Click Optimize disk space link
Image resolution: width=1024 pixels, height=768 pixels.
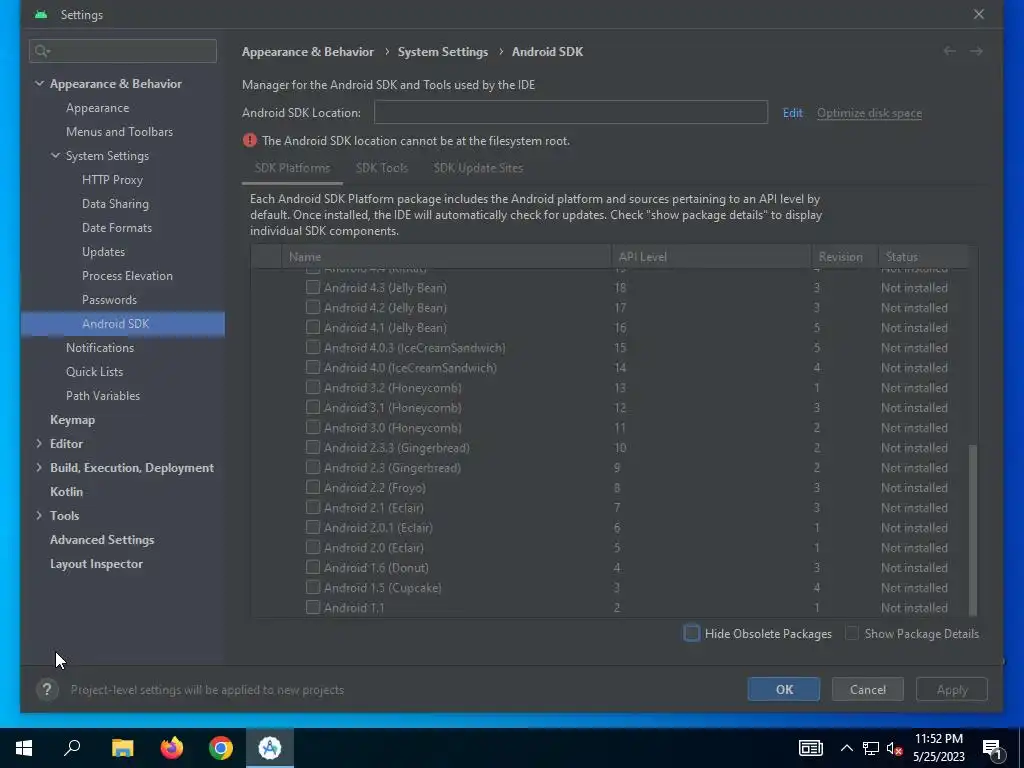pos(869,113)
